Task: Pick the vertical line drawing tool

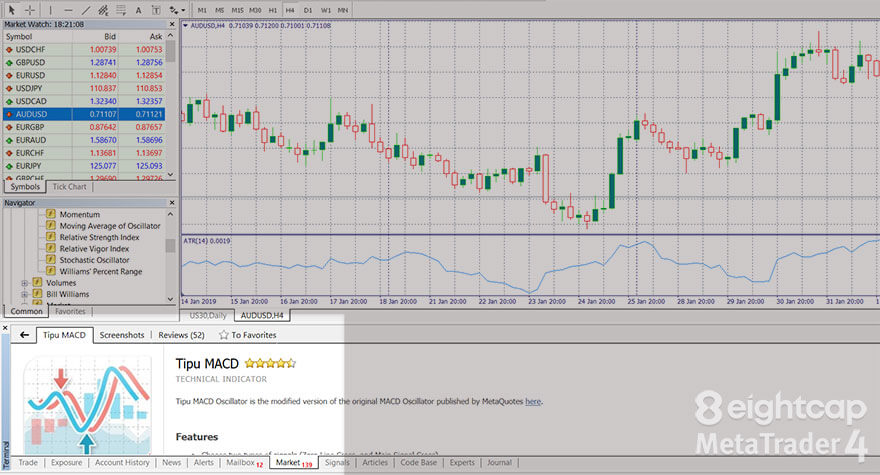Action: 51,10
